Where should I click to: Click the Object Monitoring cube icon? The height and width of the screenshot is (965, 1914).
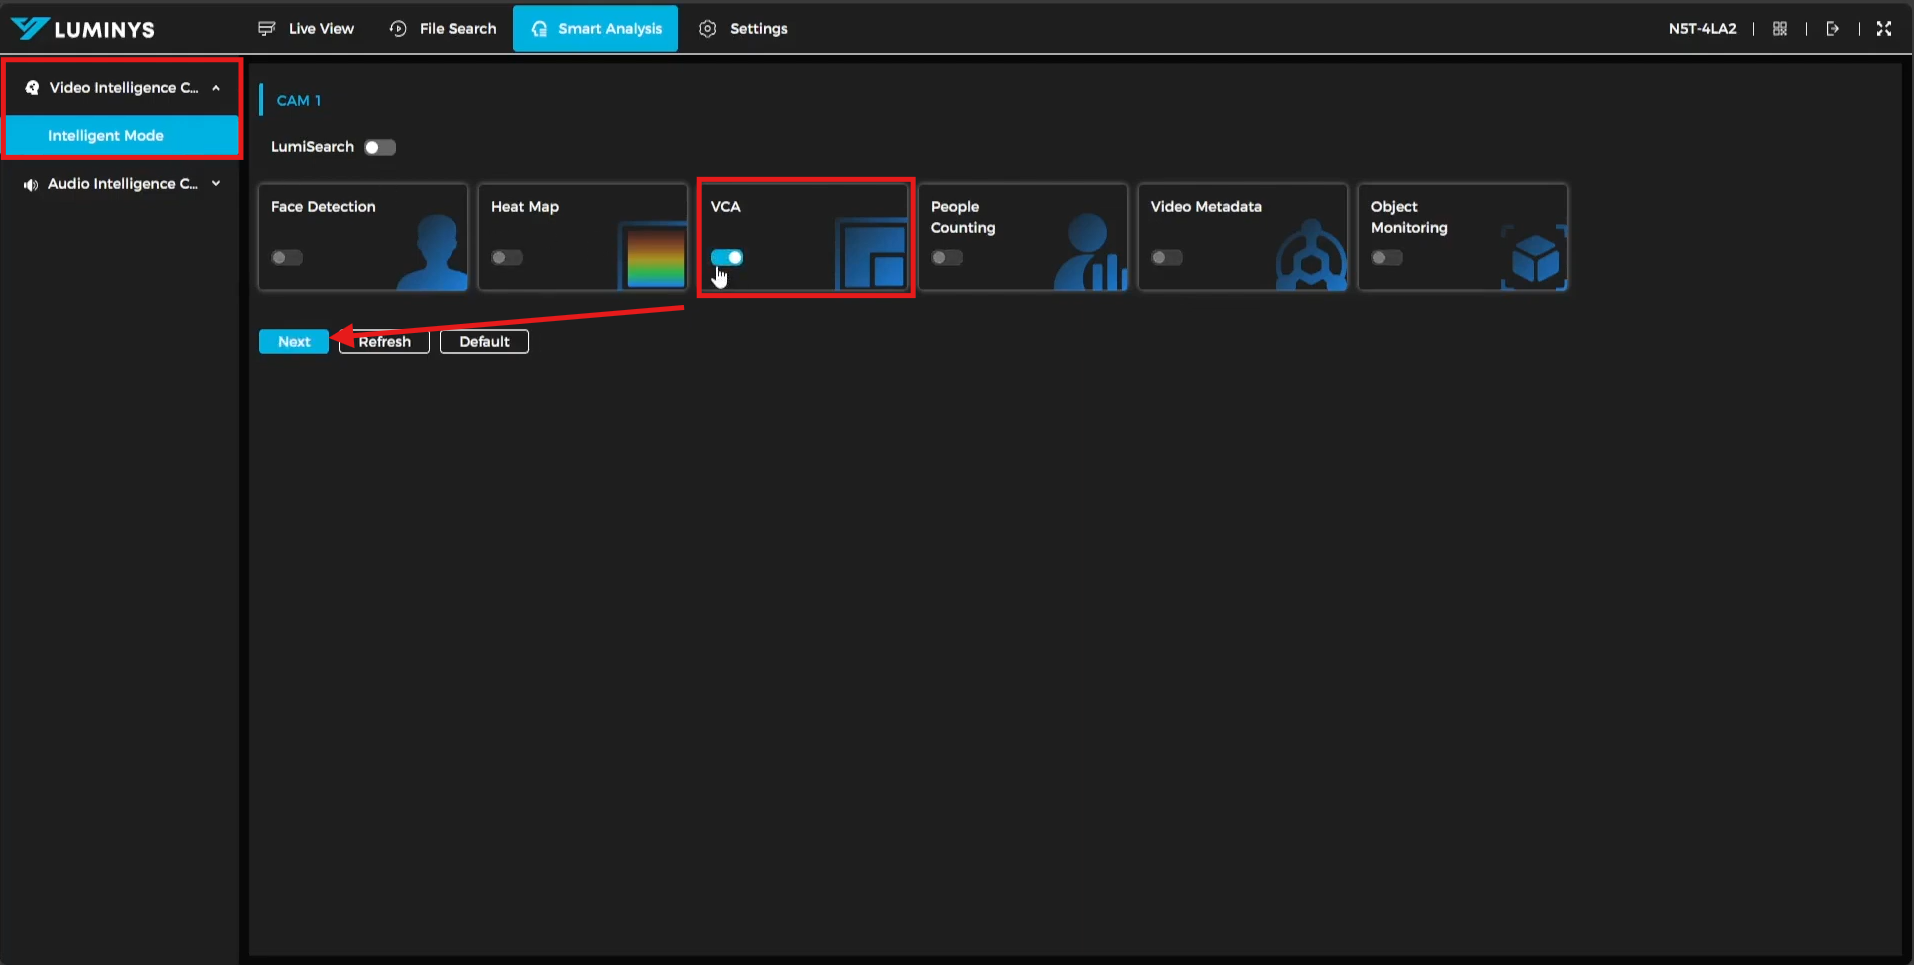pos(1534,259)
